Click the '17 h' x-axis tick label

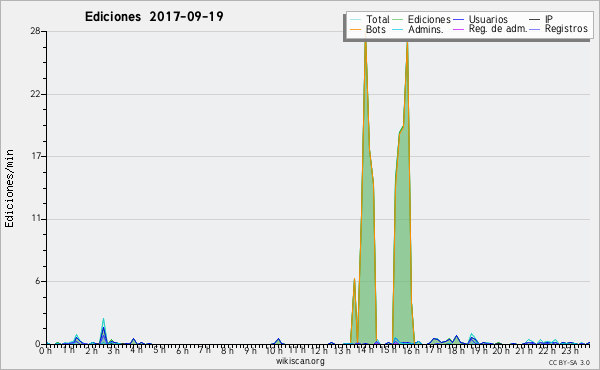[433, 350]
